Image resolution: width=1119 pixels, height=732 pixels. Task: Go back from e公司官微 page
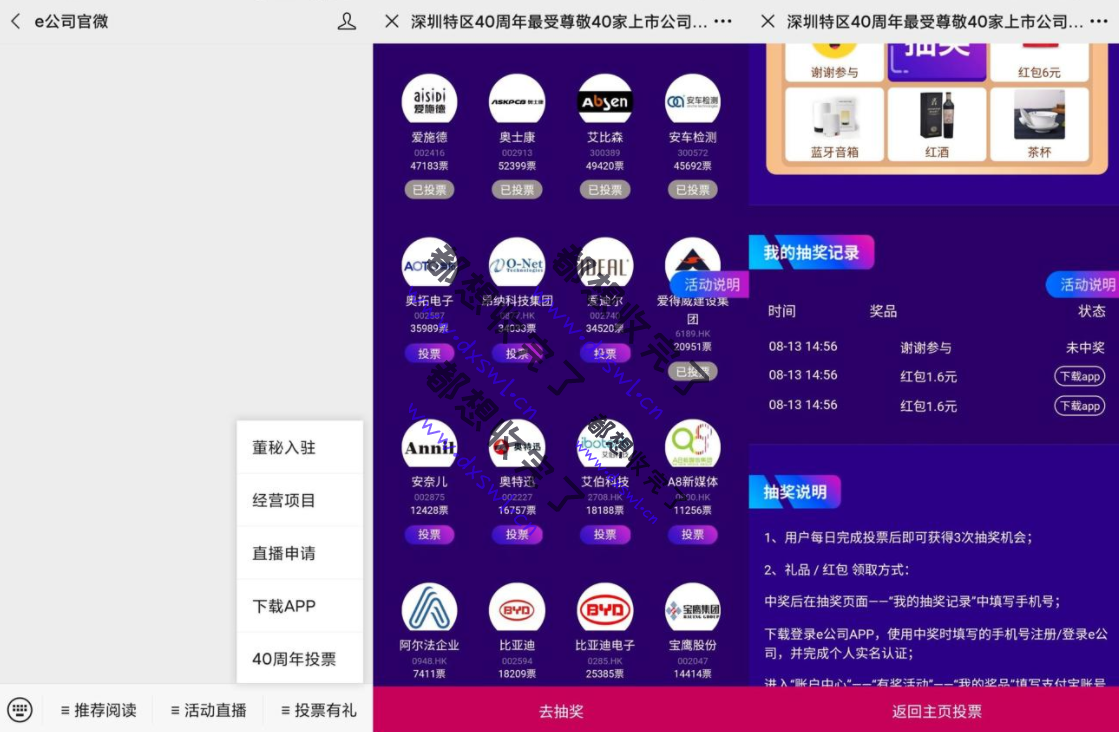(x=16, y=21)
